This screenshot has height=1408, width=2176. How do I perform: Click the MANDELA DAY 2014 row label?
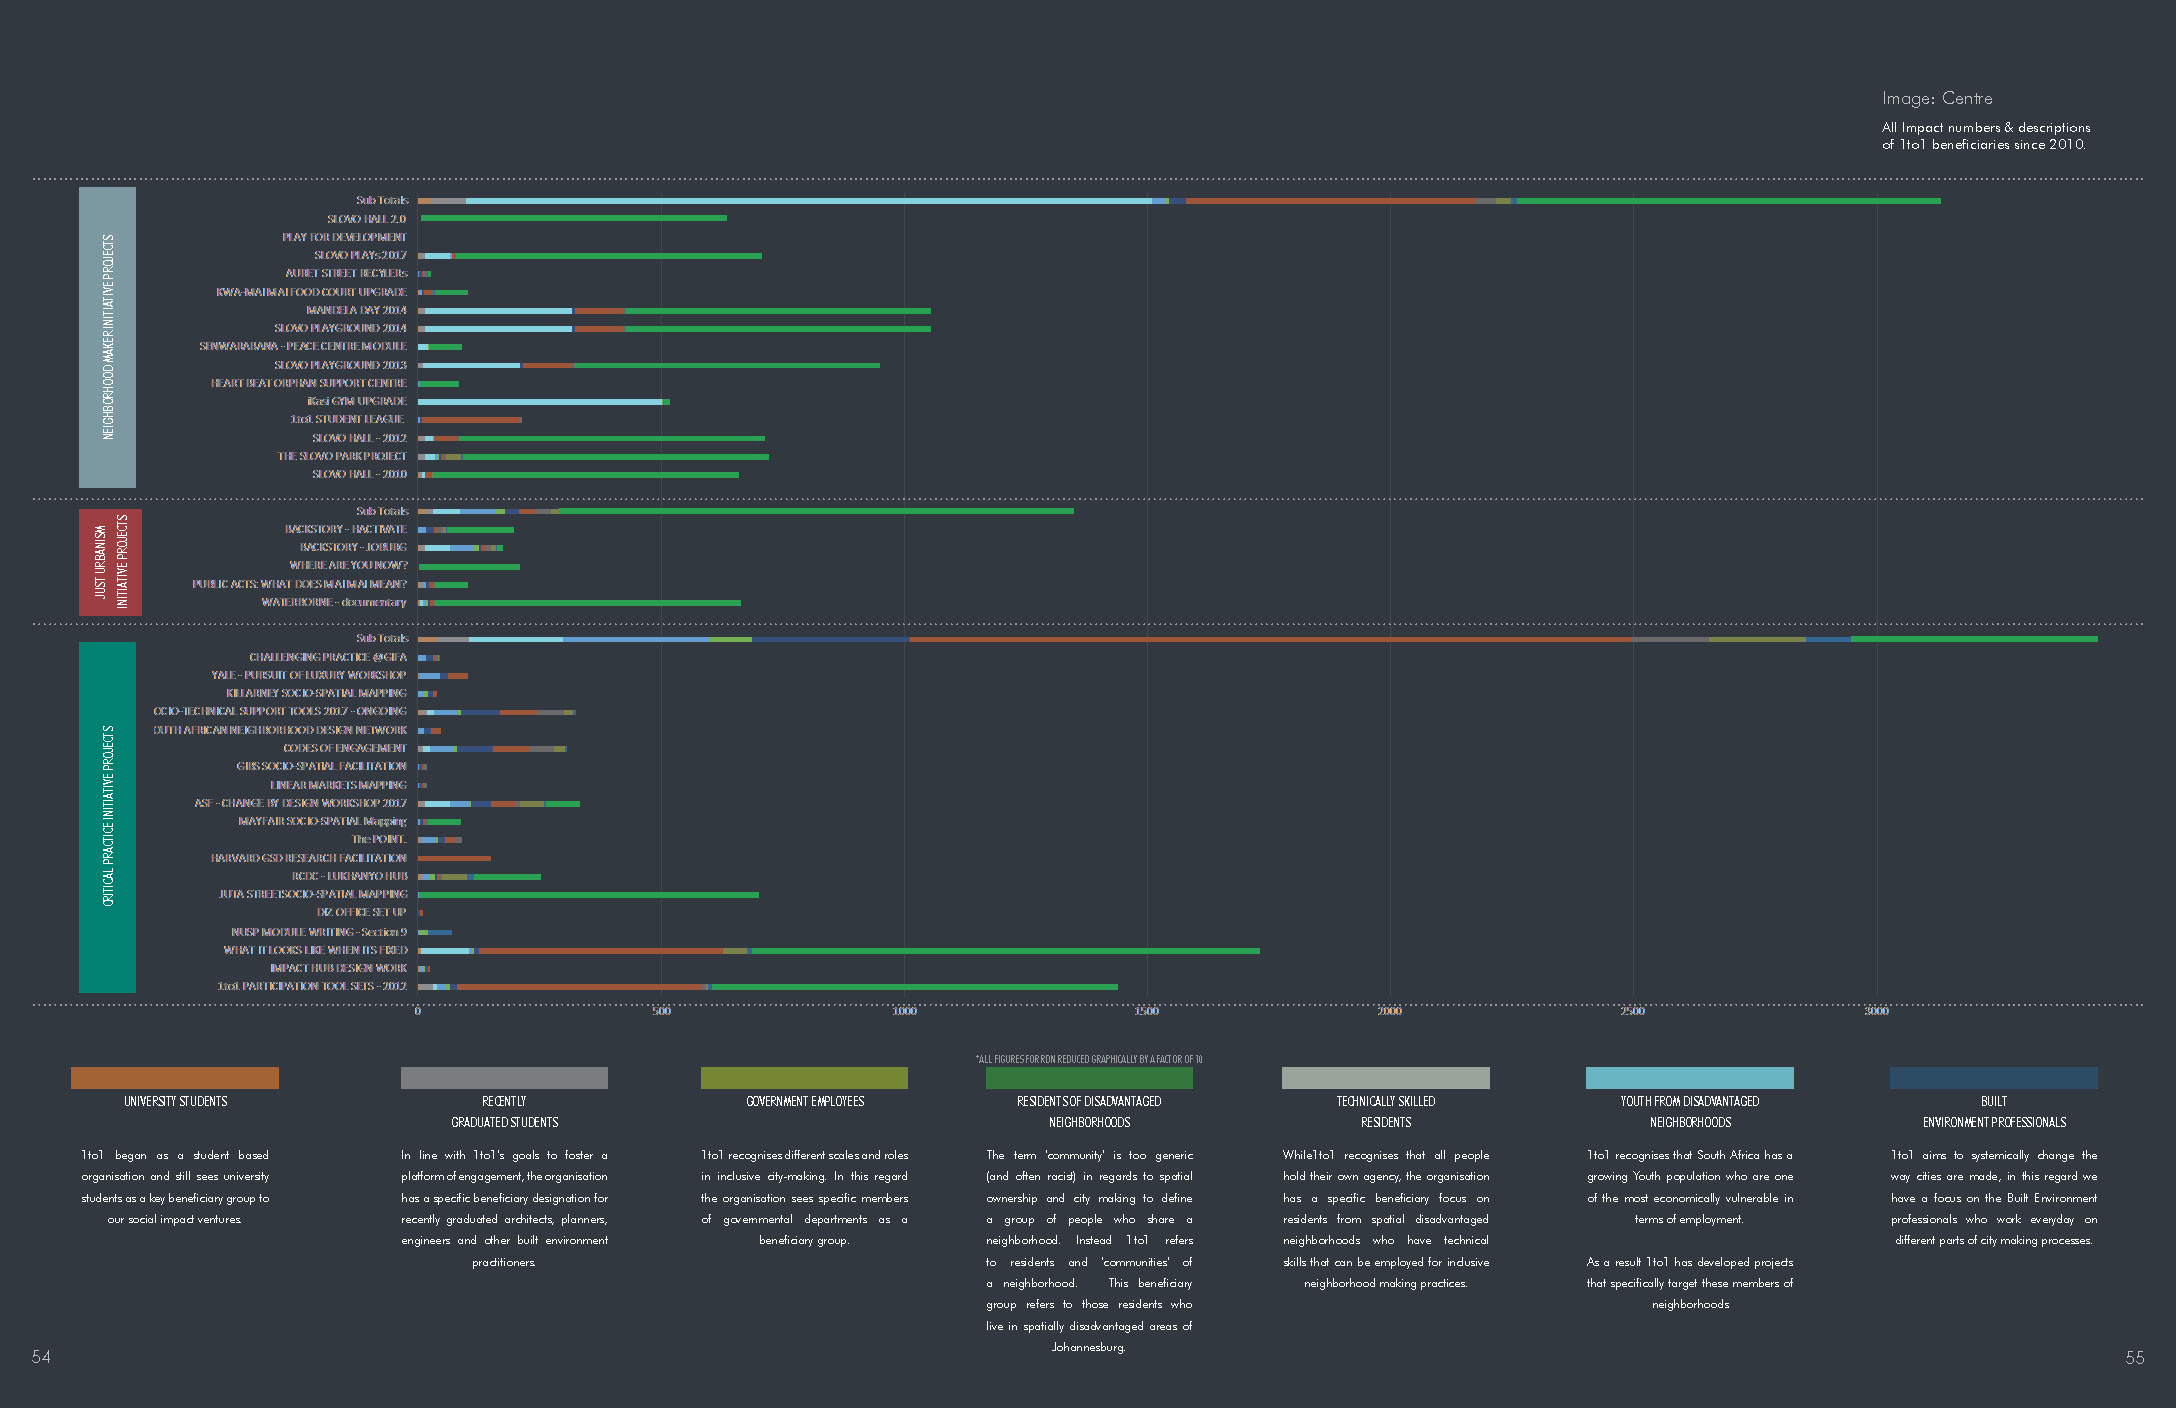(356, 310)
